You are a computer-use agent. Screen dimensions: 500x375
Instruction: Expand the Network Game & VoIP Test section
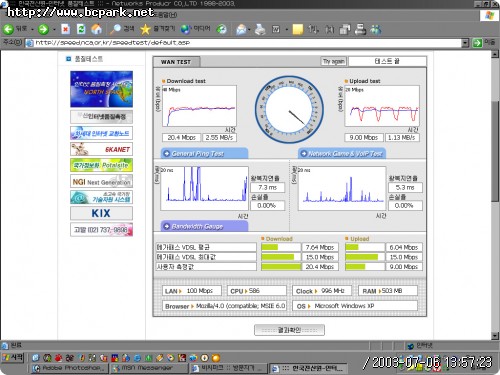point(342,153)
